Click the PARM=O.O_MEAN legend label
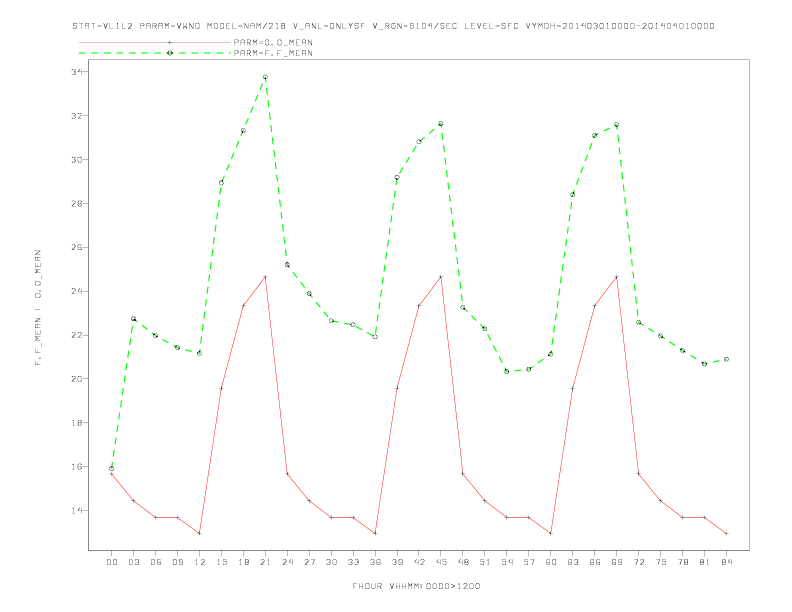This screenshot has height=612, width=792. click(x=273, y=42)
